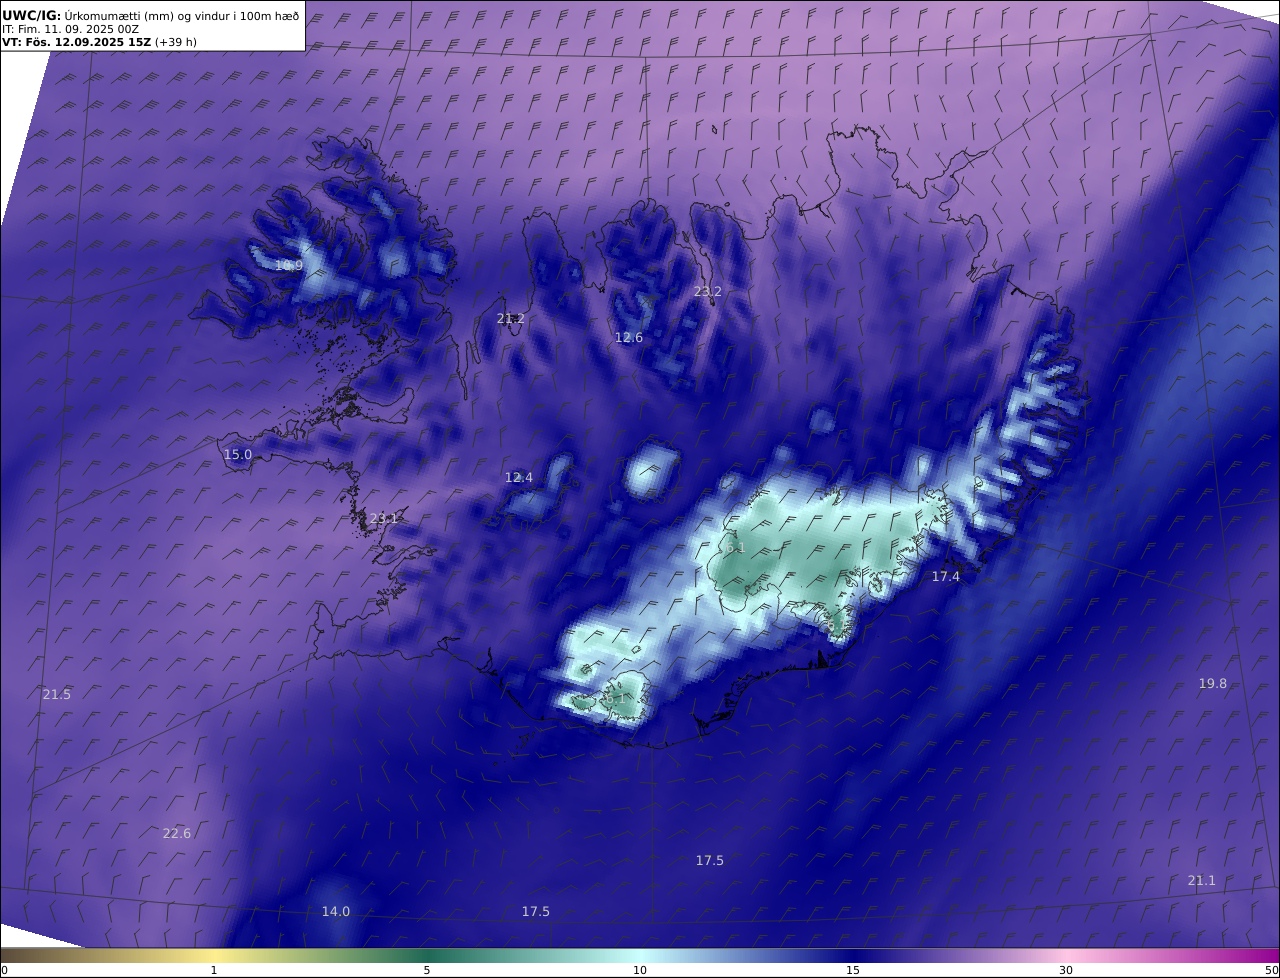Click the 21.1 value label
This screenshot has width=1280, height=978.
pos(1201,881)
